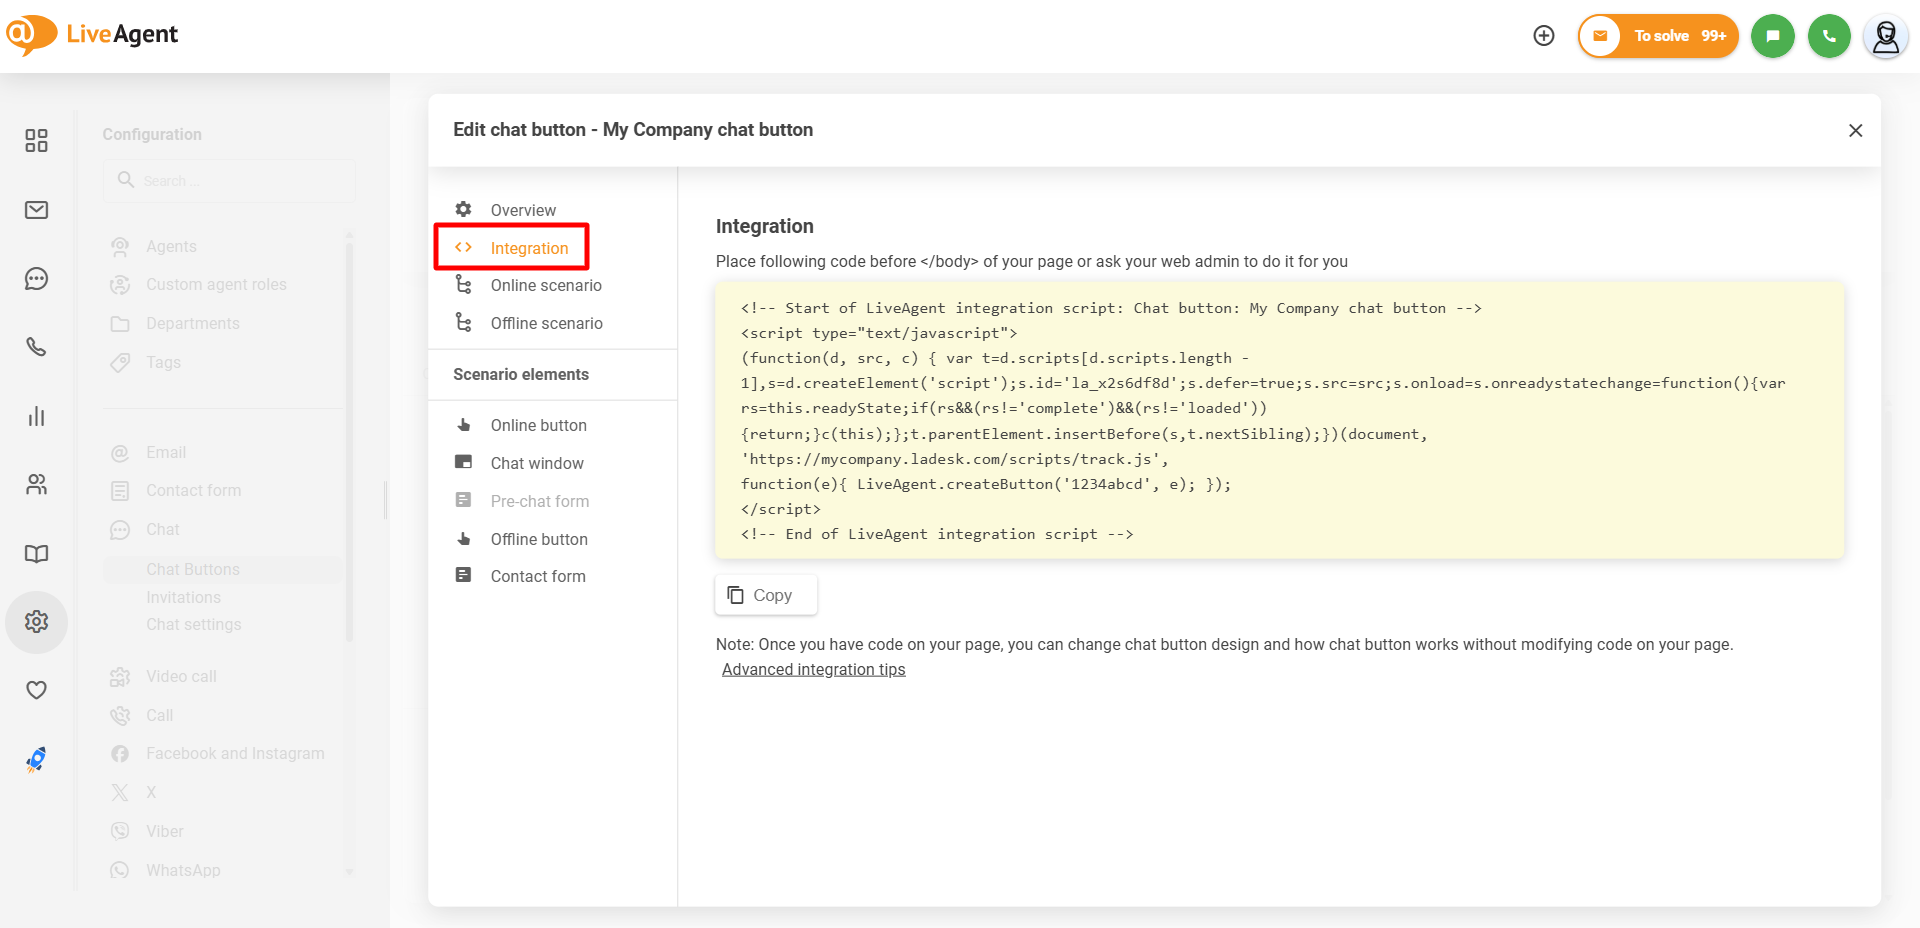
Task: Click the rocket getting started icon
Action: click(36, 760)
